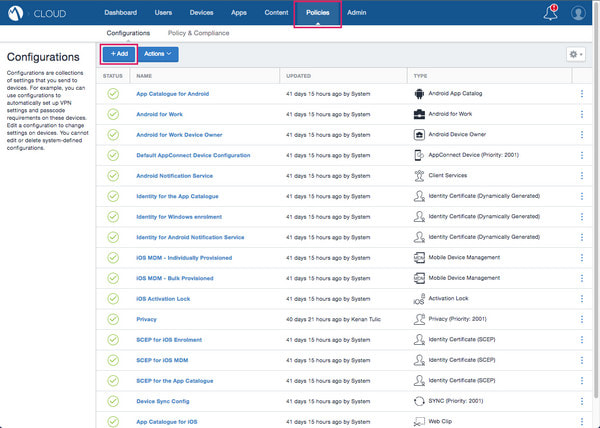
Task: Click the identity certificate icon for SCEP for iOS MDM
Action: click(419, 360)
